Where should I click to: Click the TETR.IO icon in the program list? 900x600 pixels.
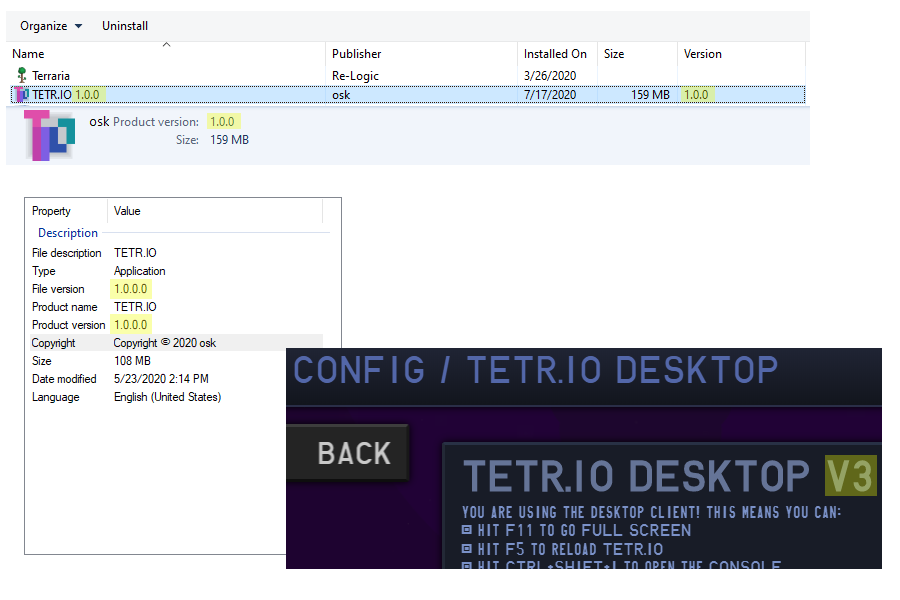[x=22, y=95]
